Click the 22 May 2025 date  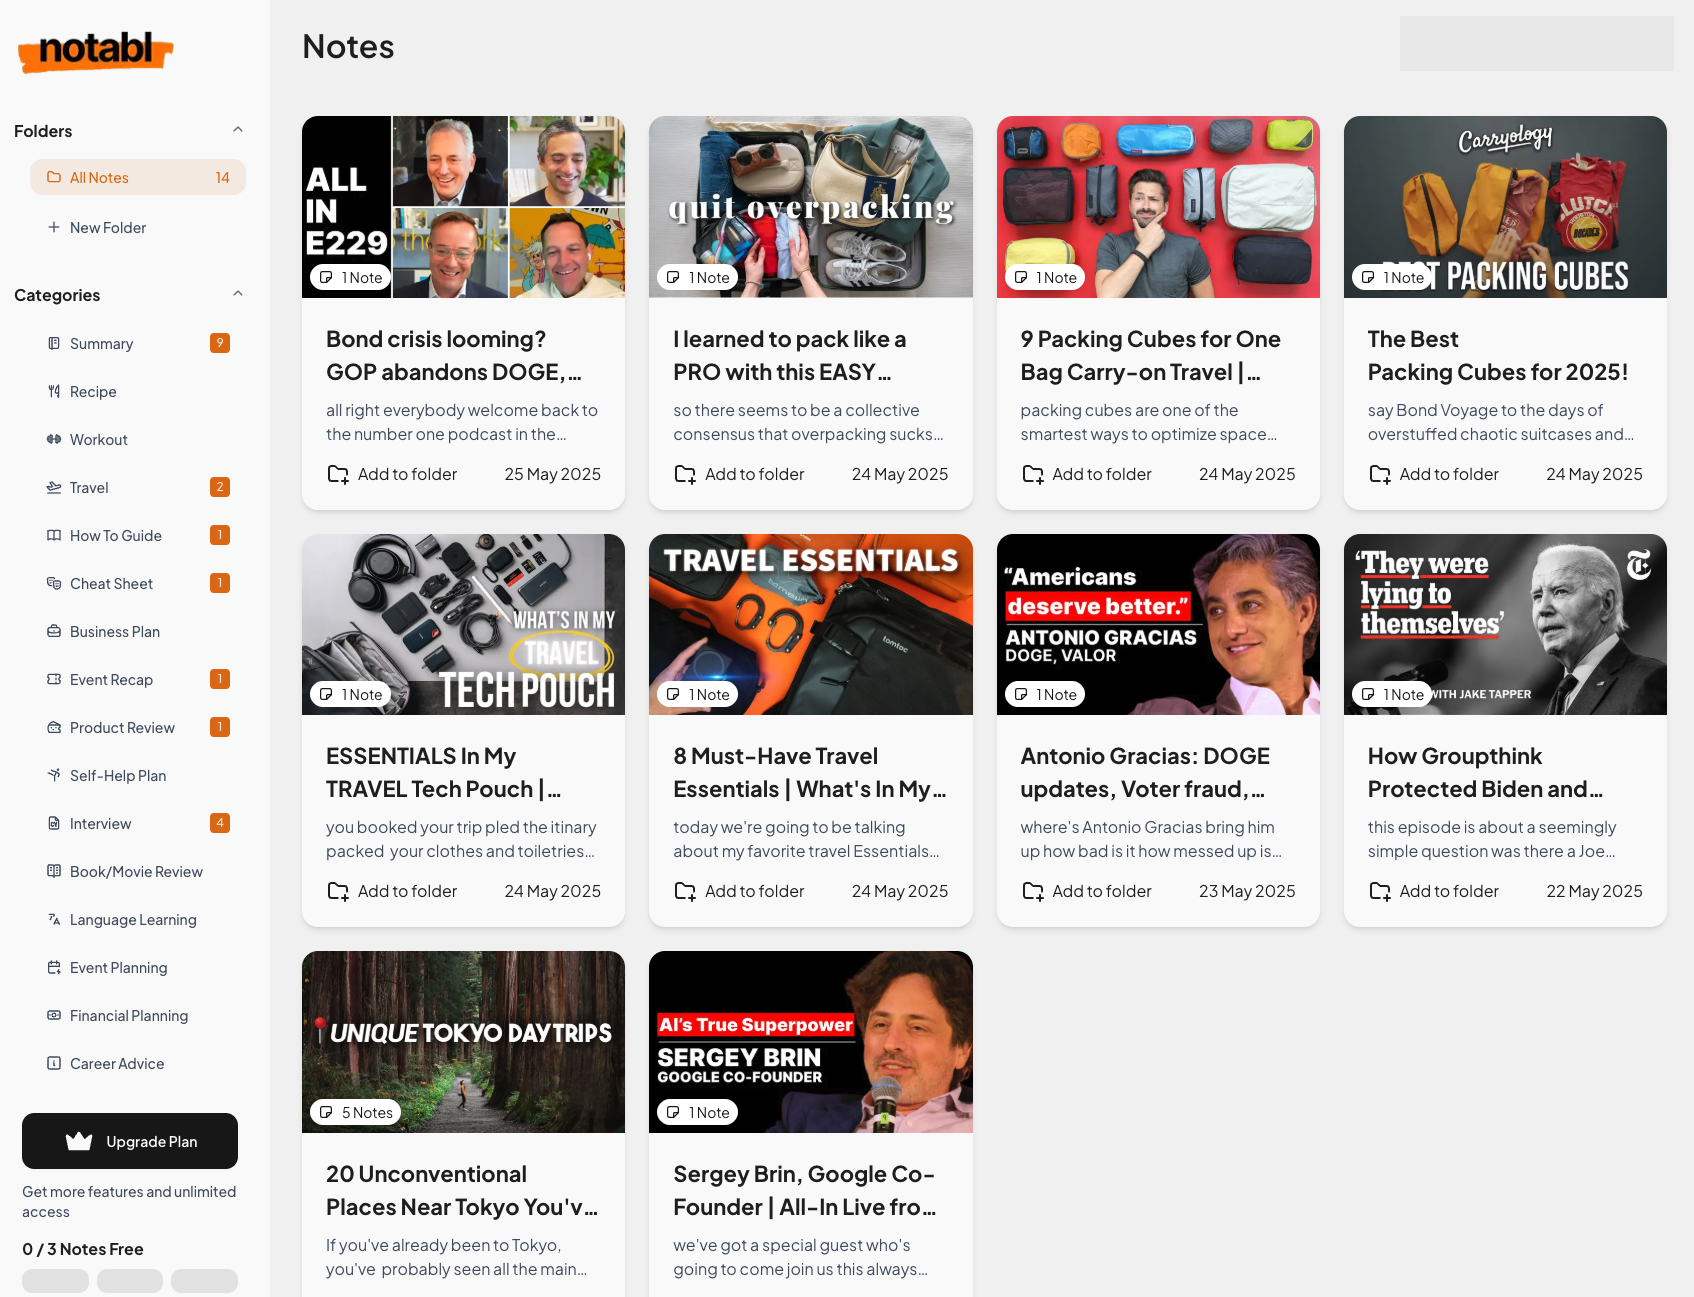(x=1594, y=891)
